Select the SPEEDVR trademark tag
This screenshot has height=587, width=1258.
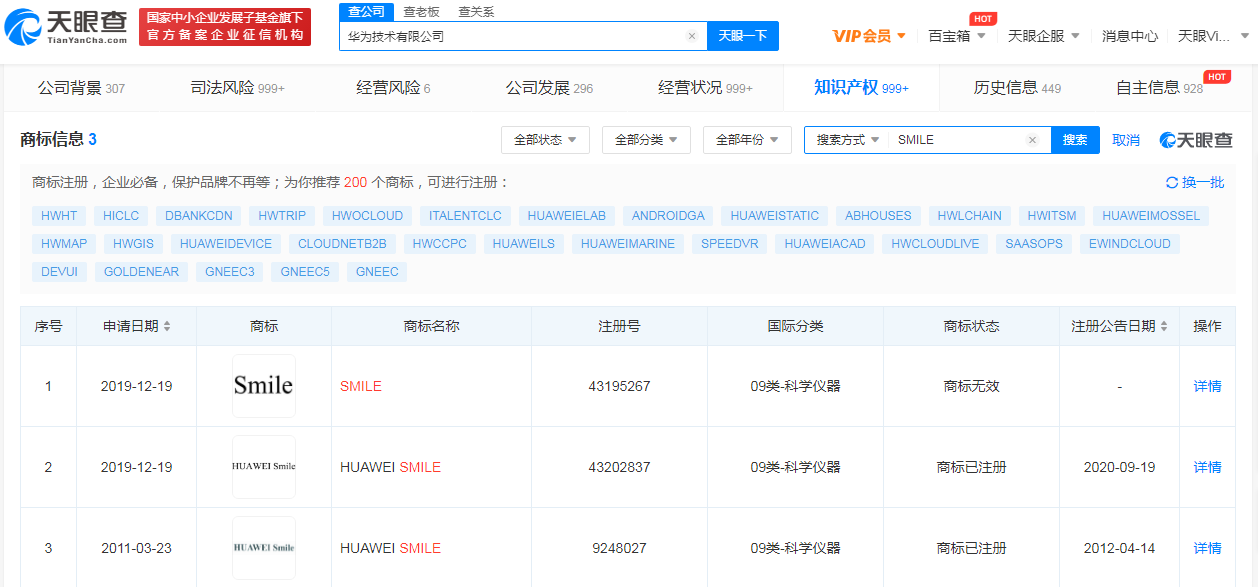(x=730, y=243)
